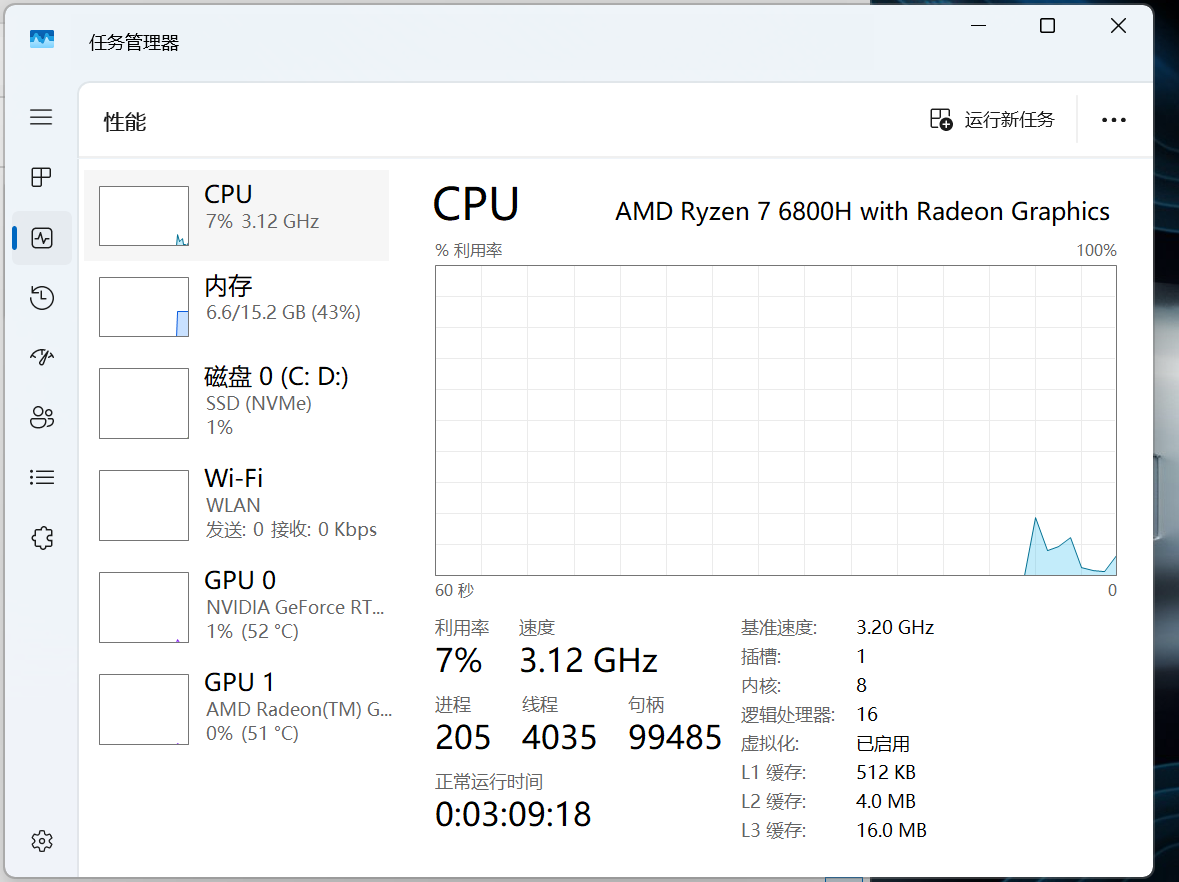Click the GPU 0 mini graph thumbnail
Viewport: 1179px width, 882px height.
coord(144,608)
